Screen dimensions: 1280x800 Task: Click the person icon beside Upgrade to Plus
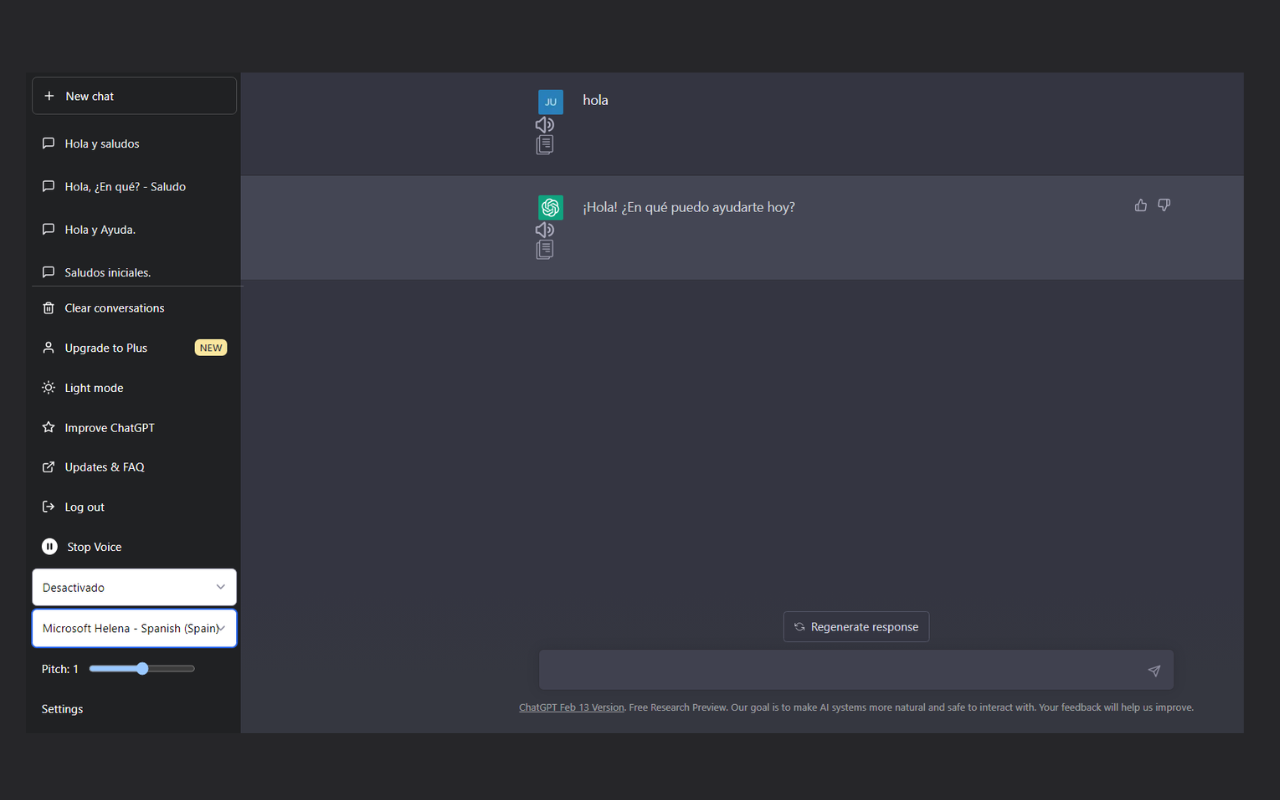coord(48,348)
